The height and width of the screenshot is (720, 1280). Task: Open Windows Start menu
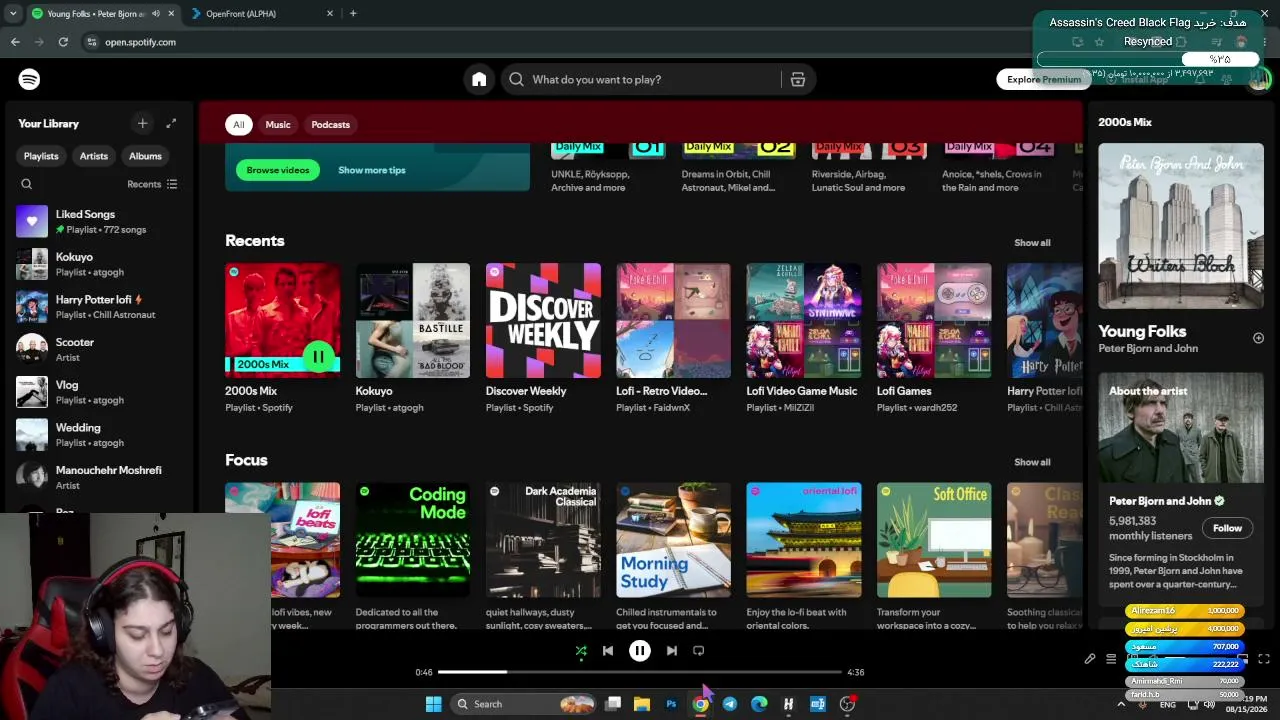tap(433, 704)
